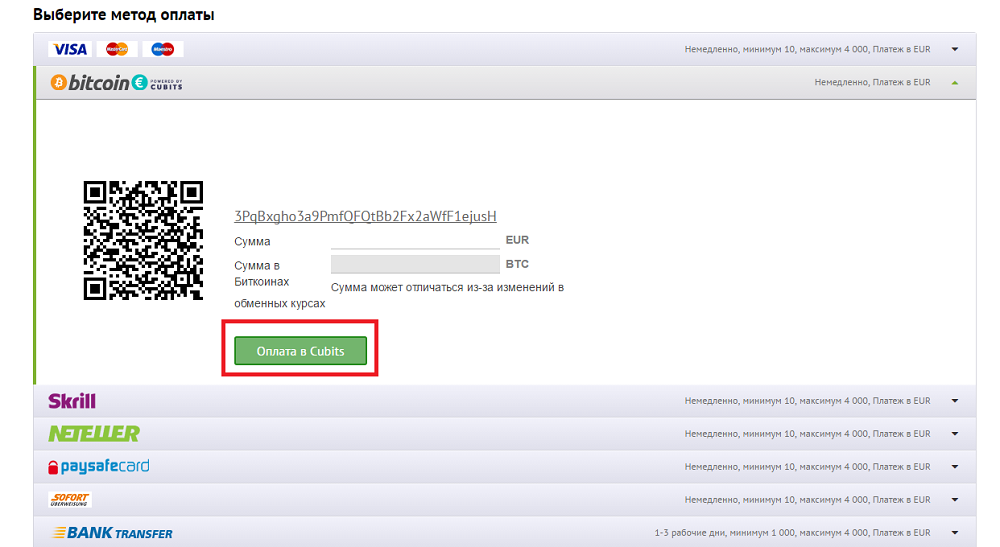Choose the BANK TRANSFER logo
Screen dimensions: 1000x547
[112, 533]
